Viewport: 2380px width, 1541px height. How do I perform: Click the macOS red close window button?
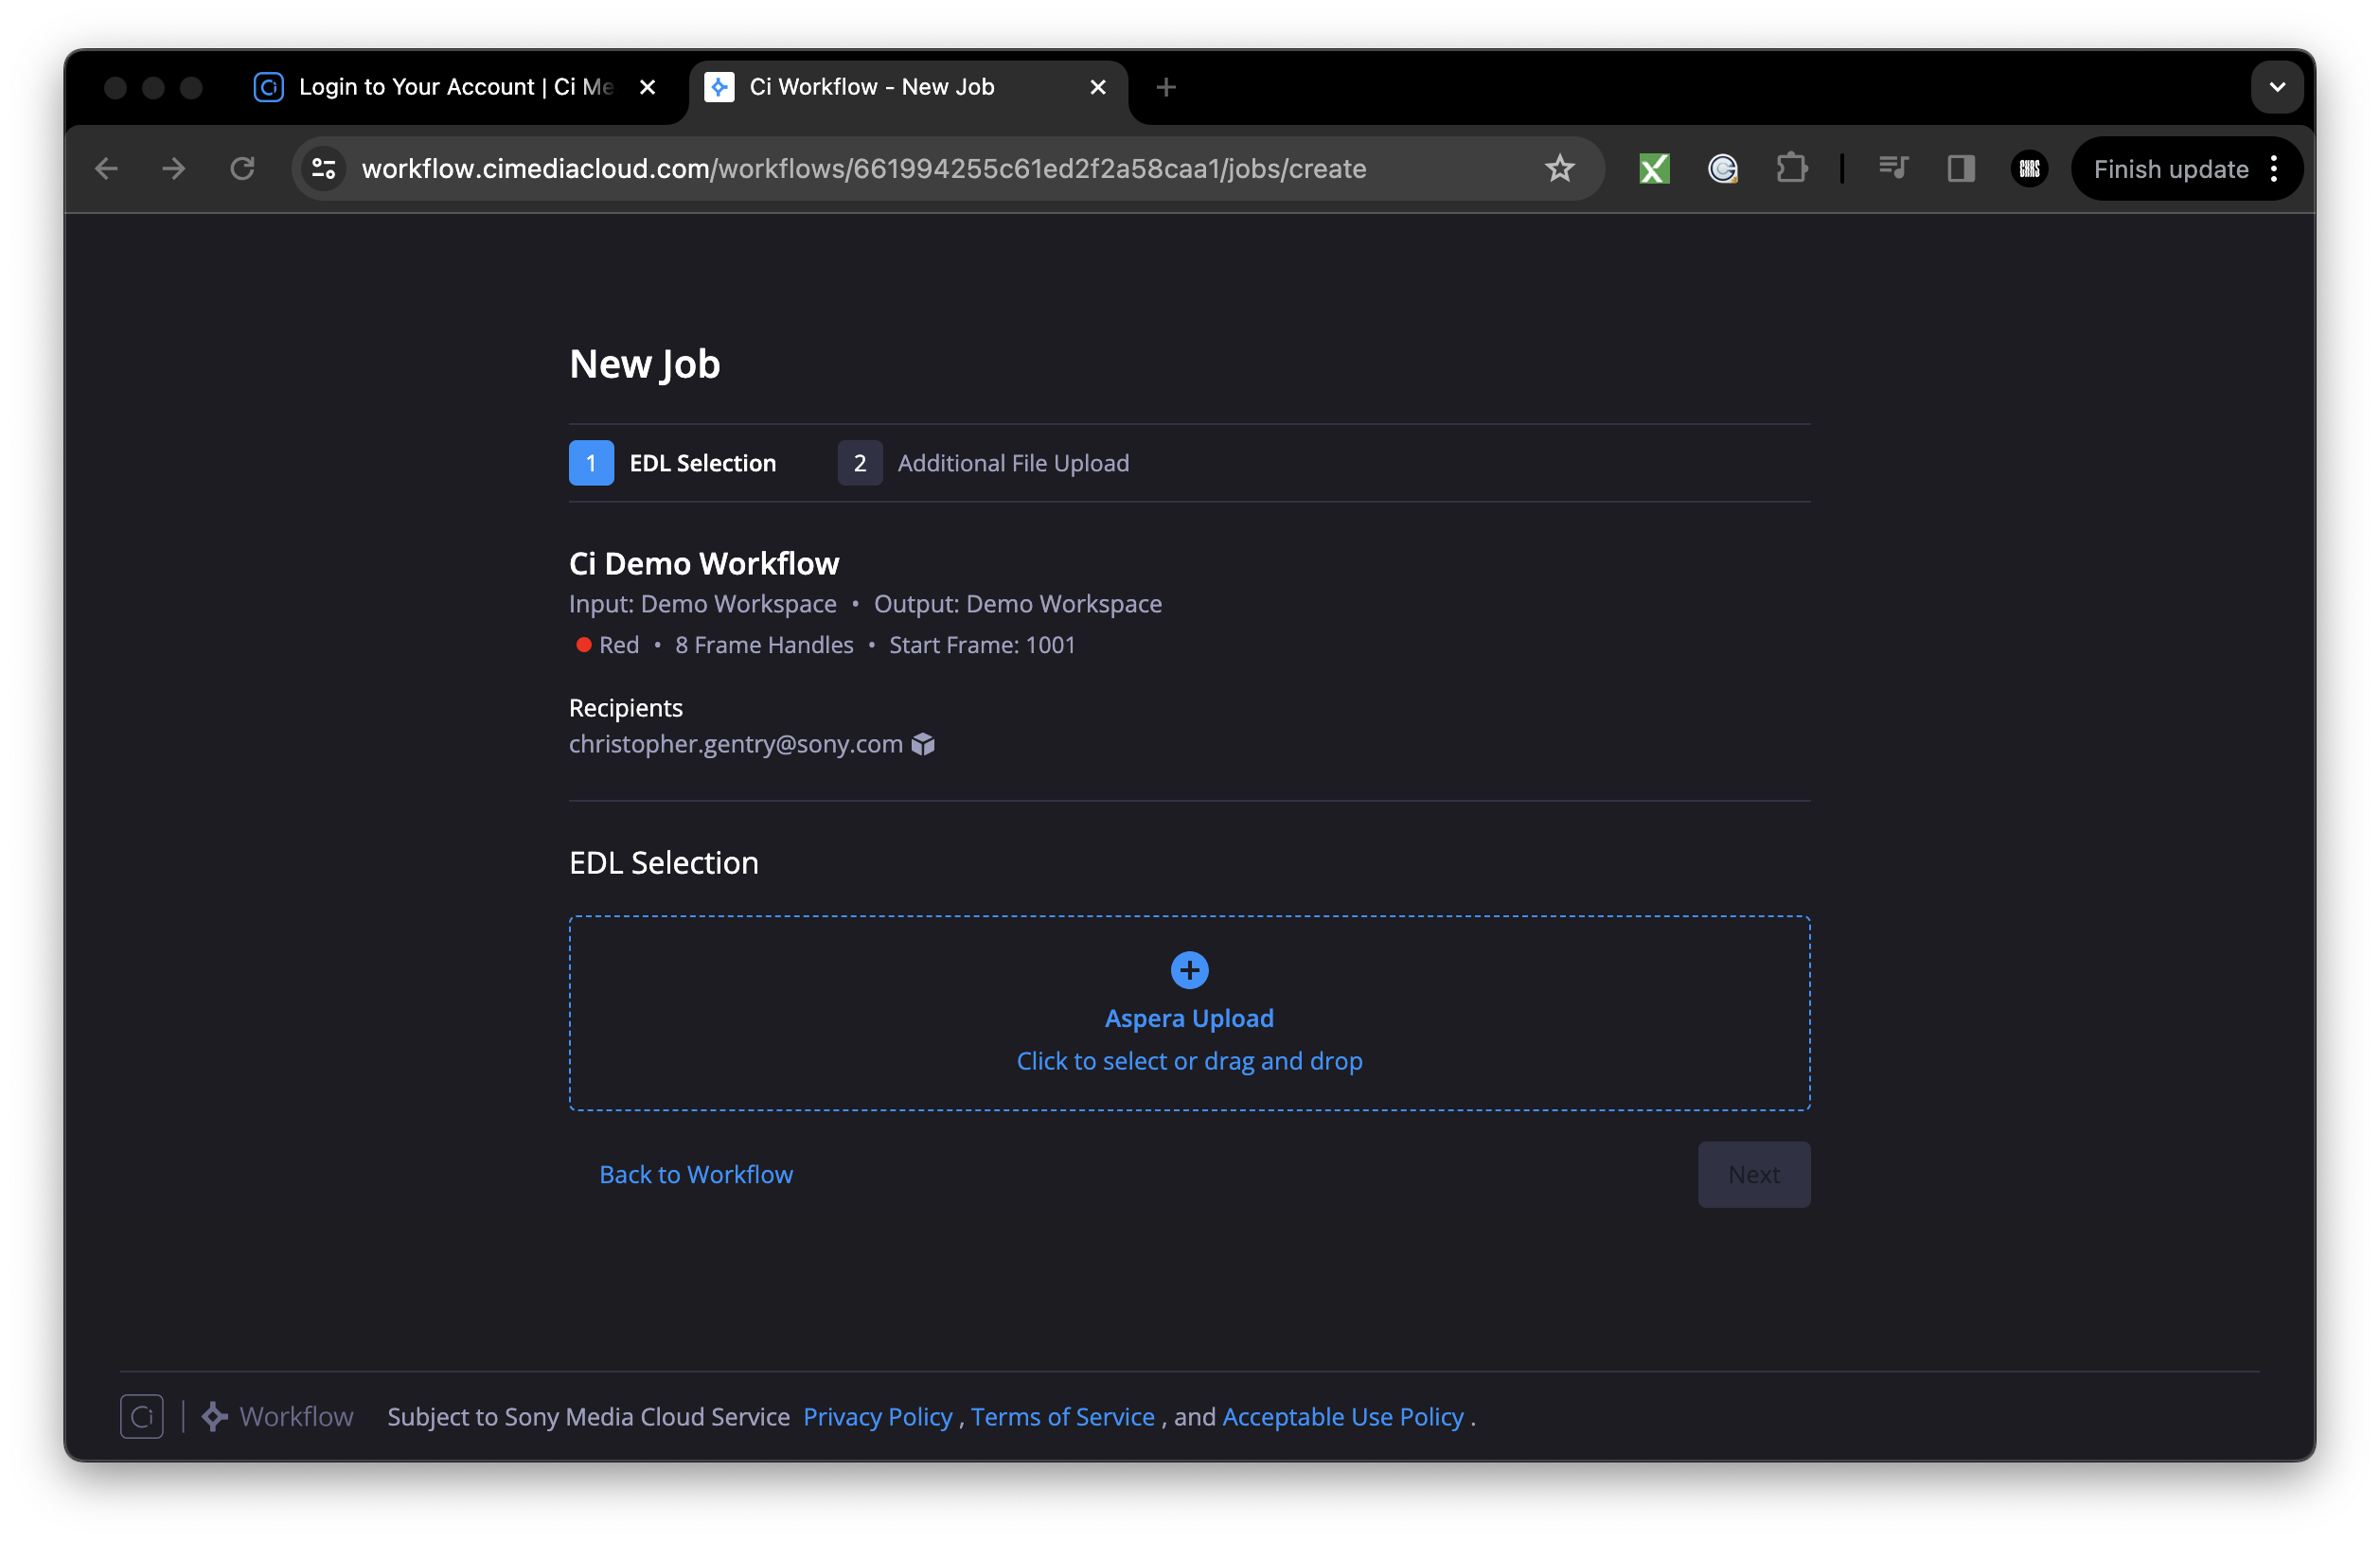(115, 87)
